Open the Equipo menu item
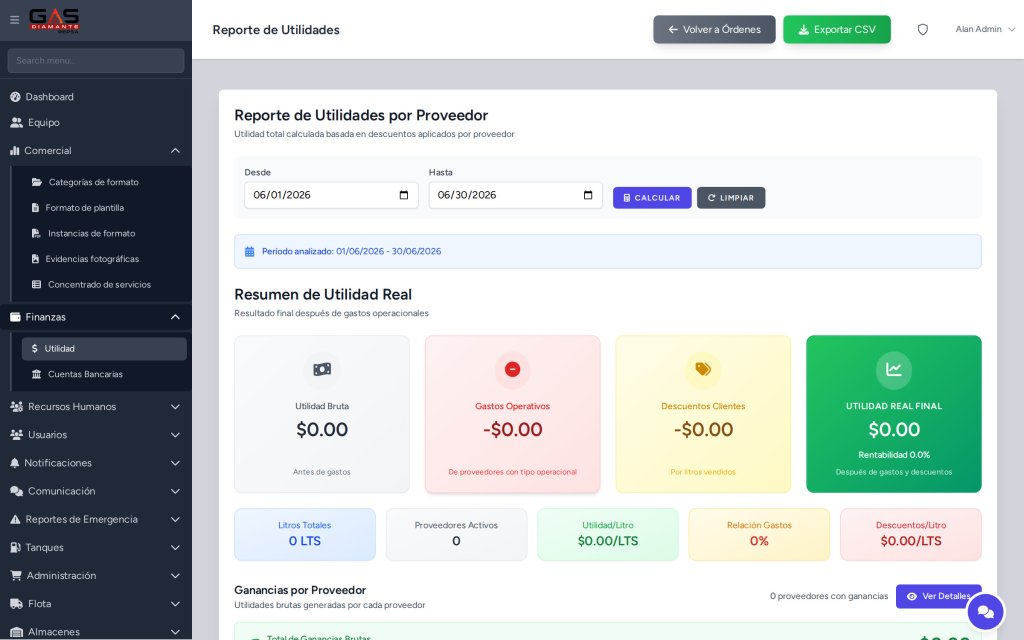This screenshot has width=1024, height=640. point(95,122)
